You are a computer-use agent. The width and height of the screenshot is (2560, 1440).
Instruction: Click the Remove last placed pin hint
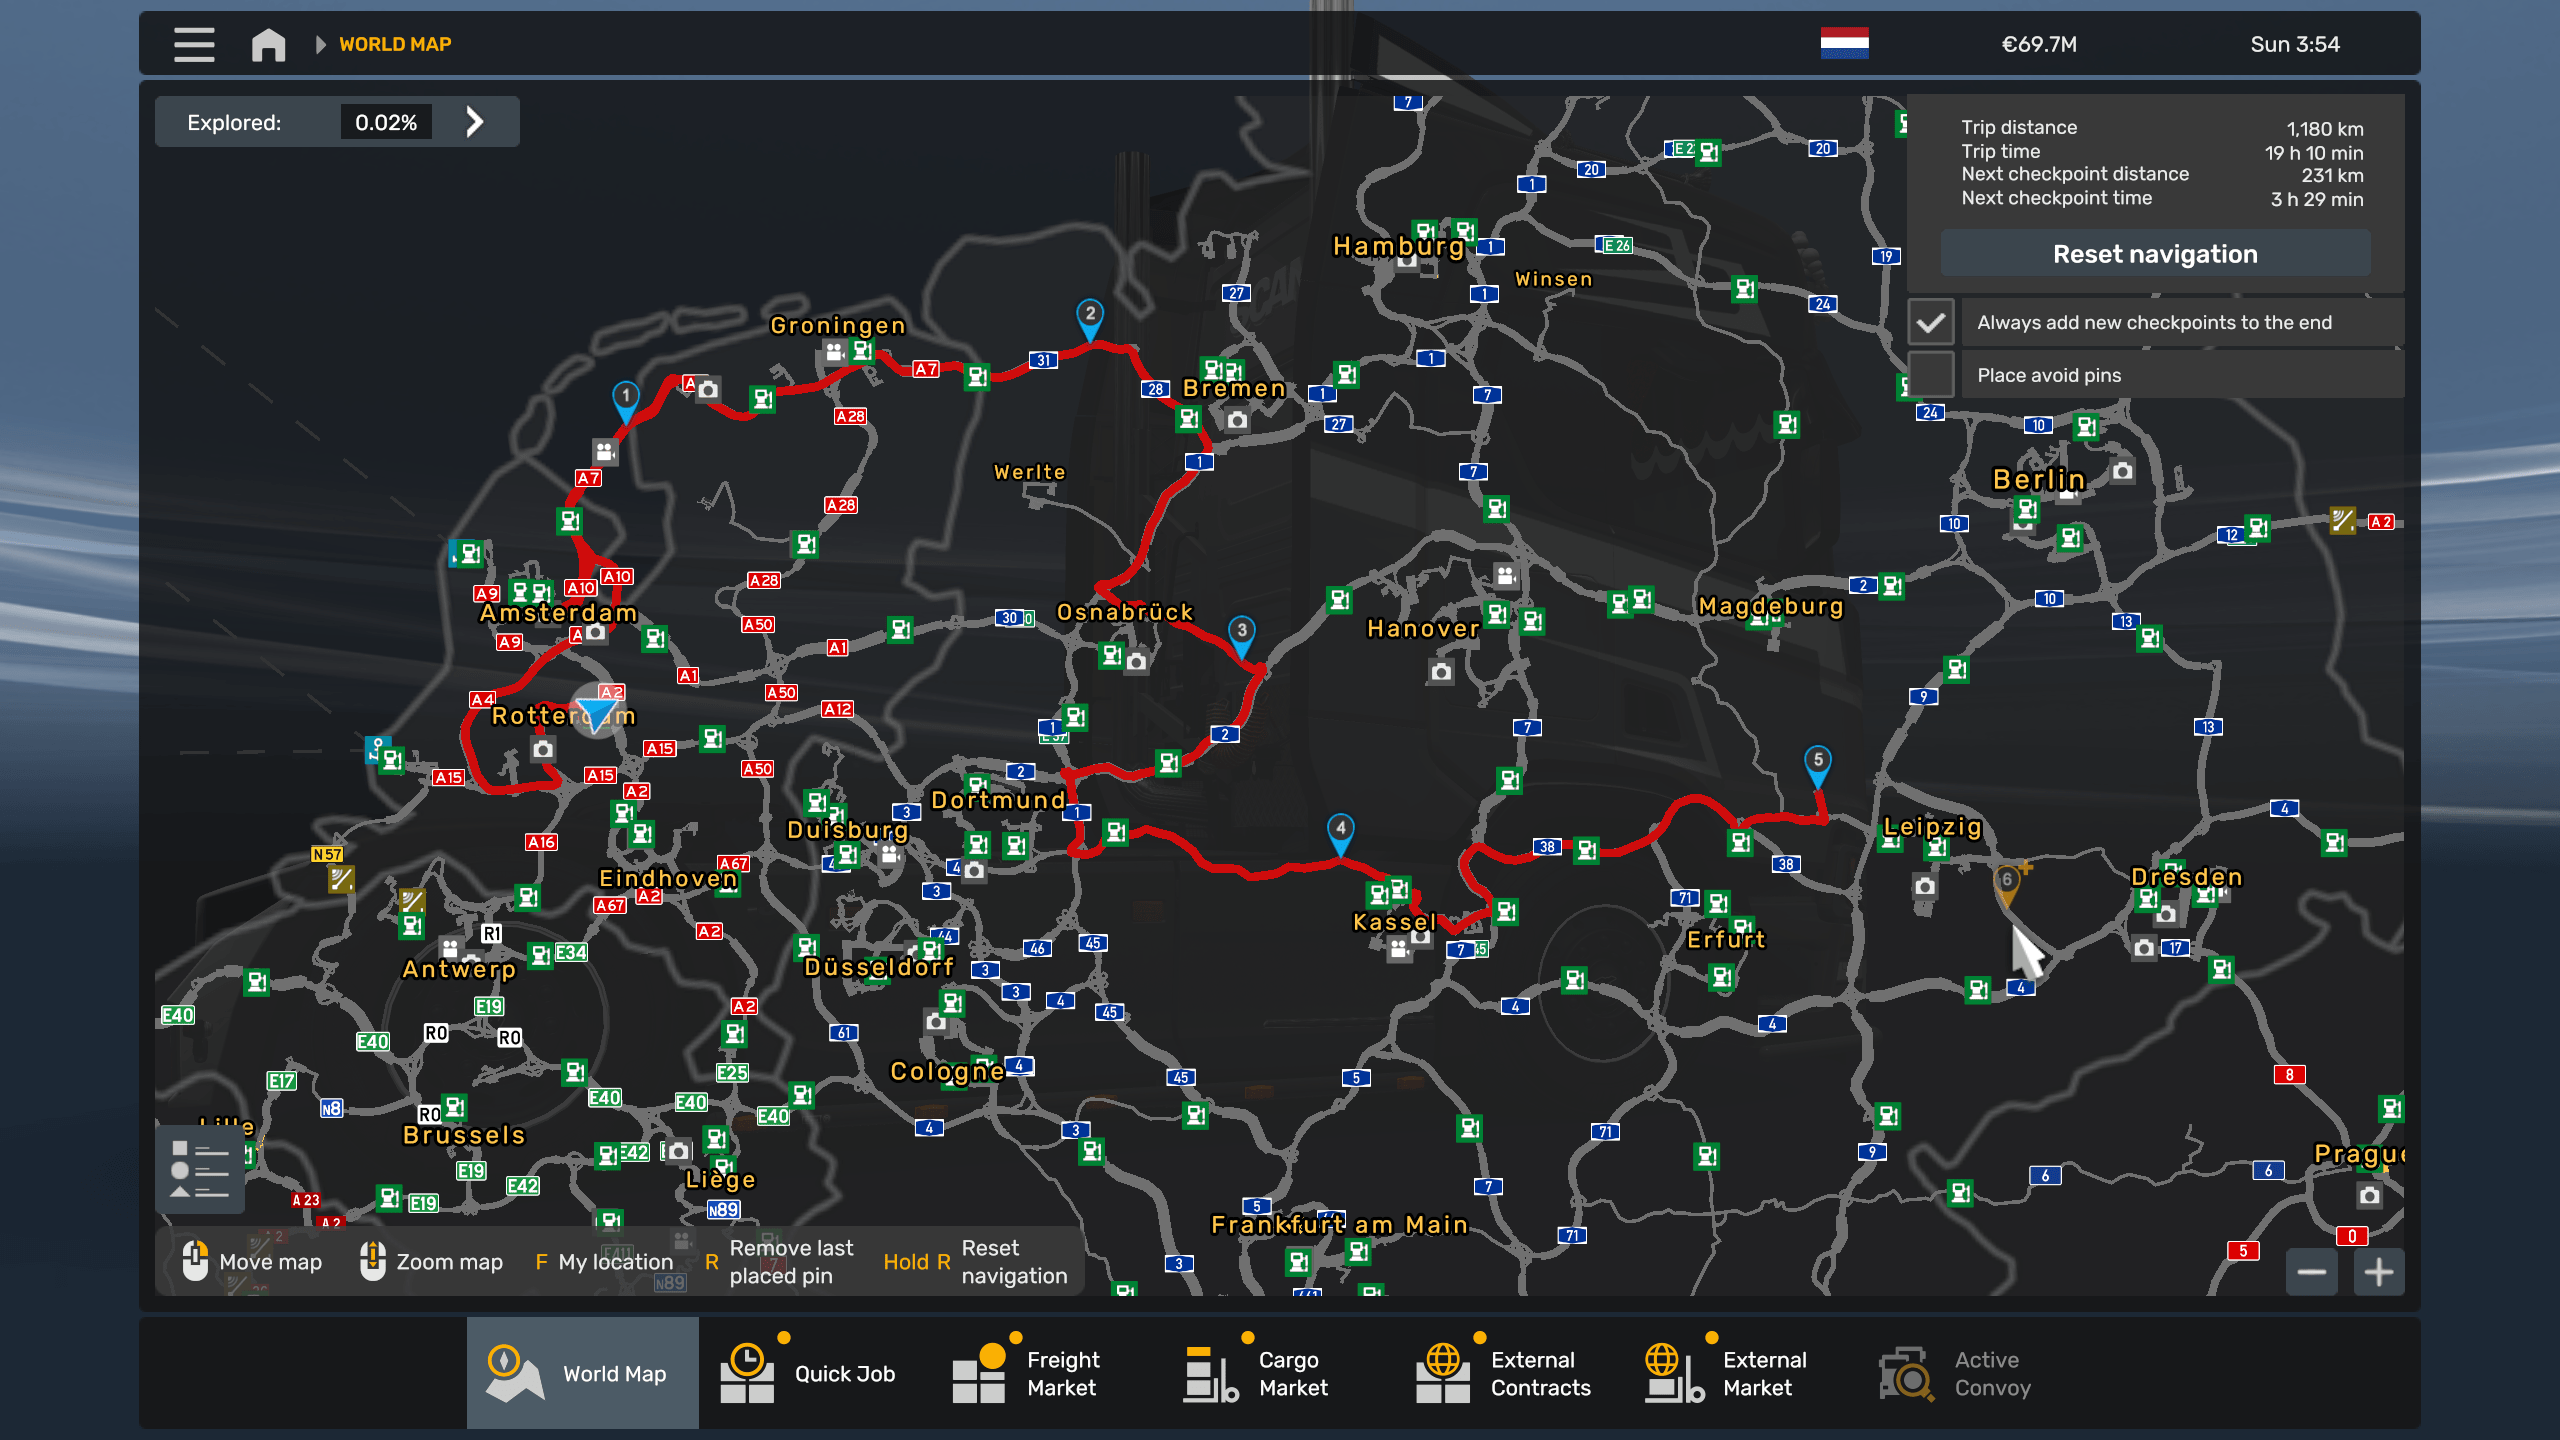coord(779,1262)
